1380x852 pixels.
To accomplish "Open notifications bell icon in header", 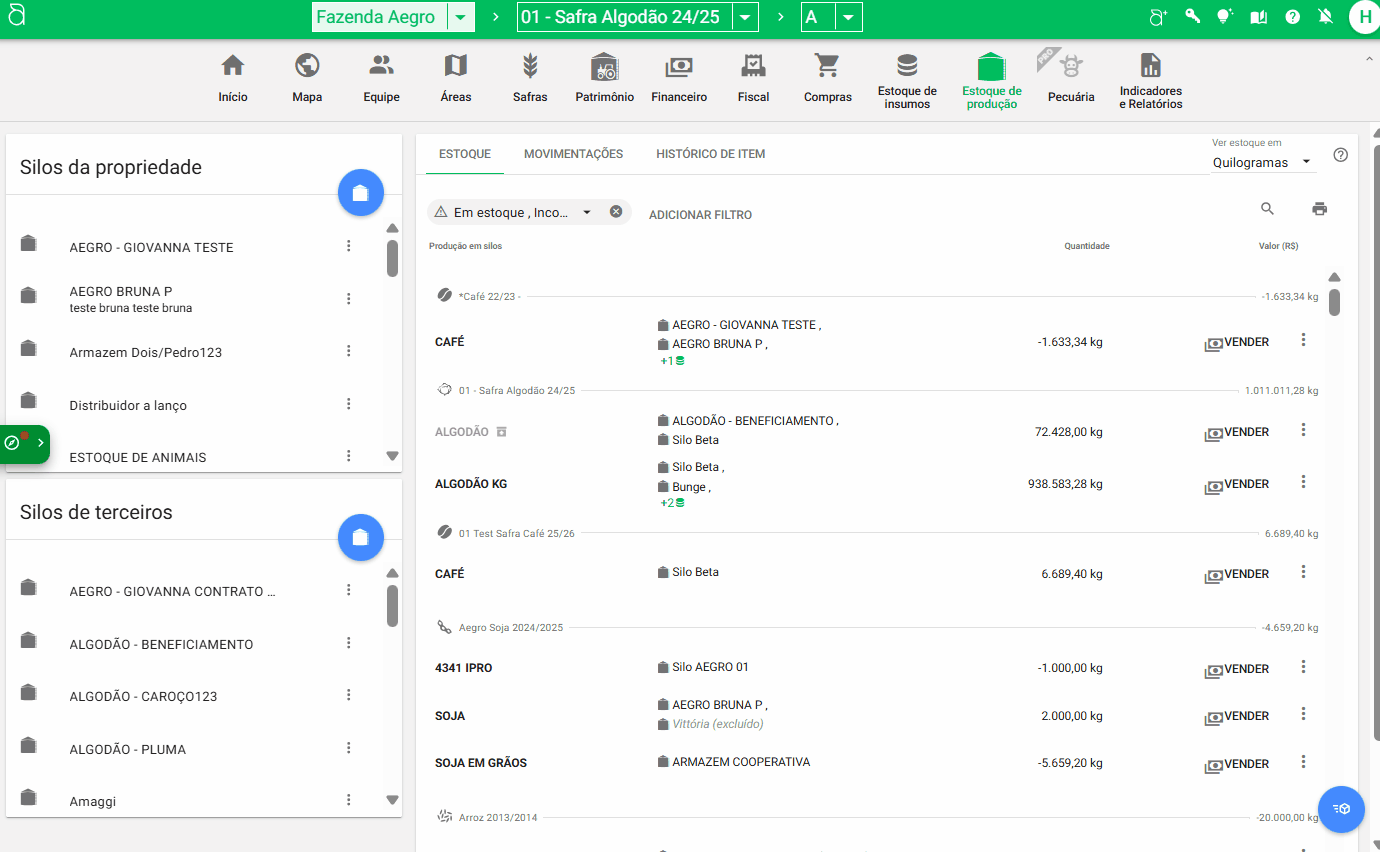I will [x=1326, y=17].
